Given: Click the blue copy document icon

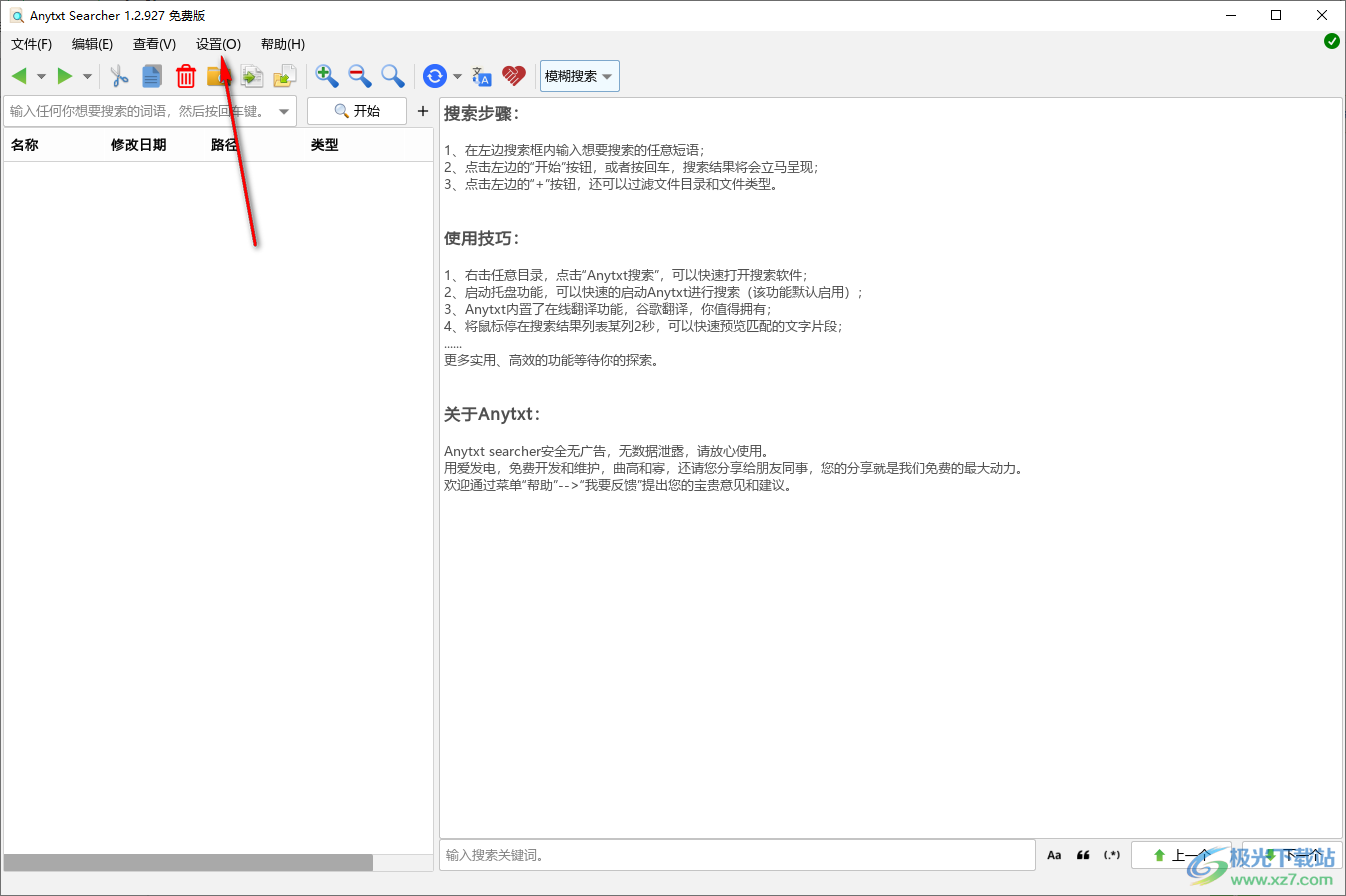Looking at the screenshot, I should pyautogui.click(x=152, y=76).
